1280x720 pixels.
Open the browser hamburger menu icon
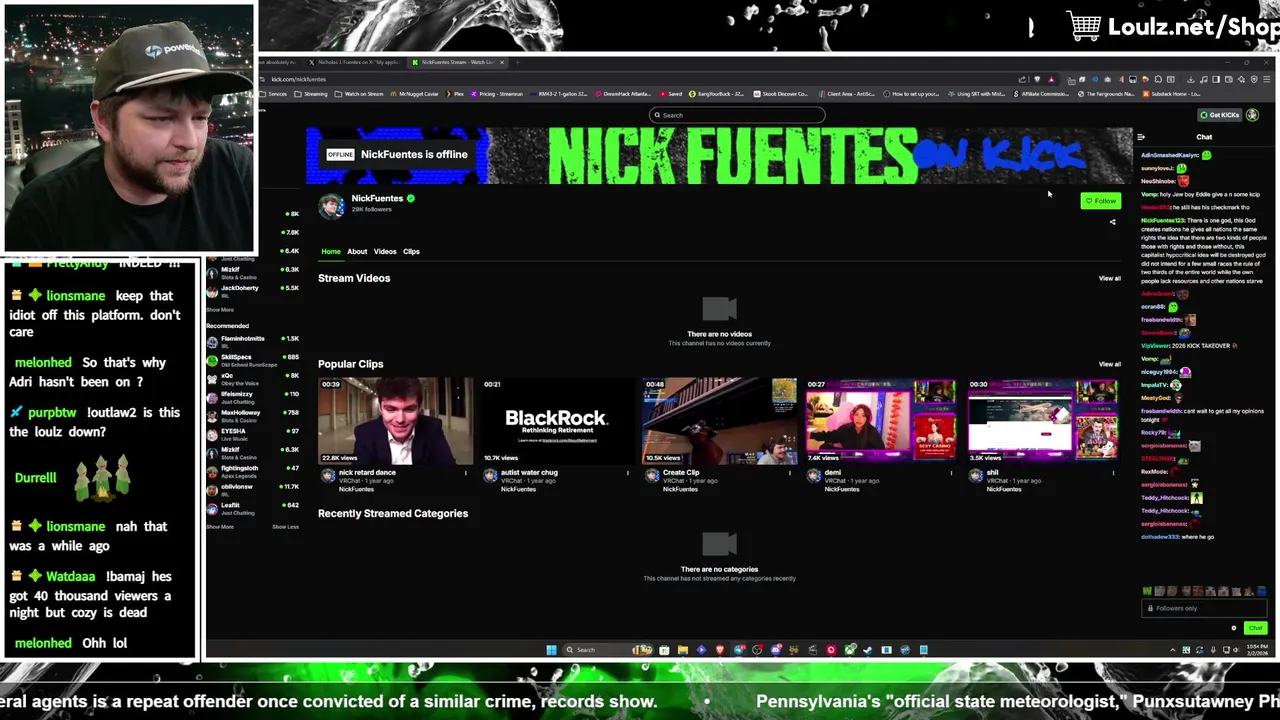coord(1266,79)
